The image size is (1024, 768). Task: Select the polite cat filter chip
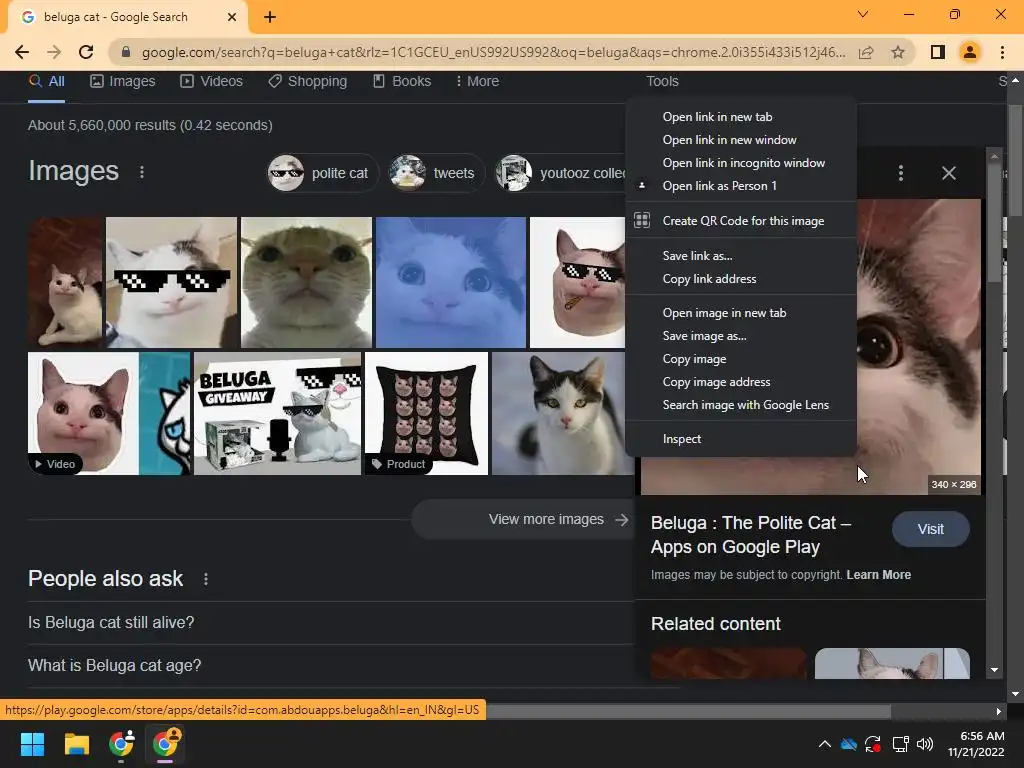[x=323, y=173]
